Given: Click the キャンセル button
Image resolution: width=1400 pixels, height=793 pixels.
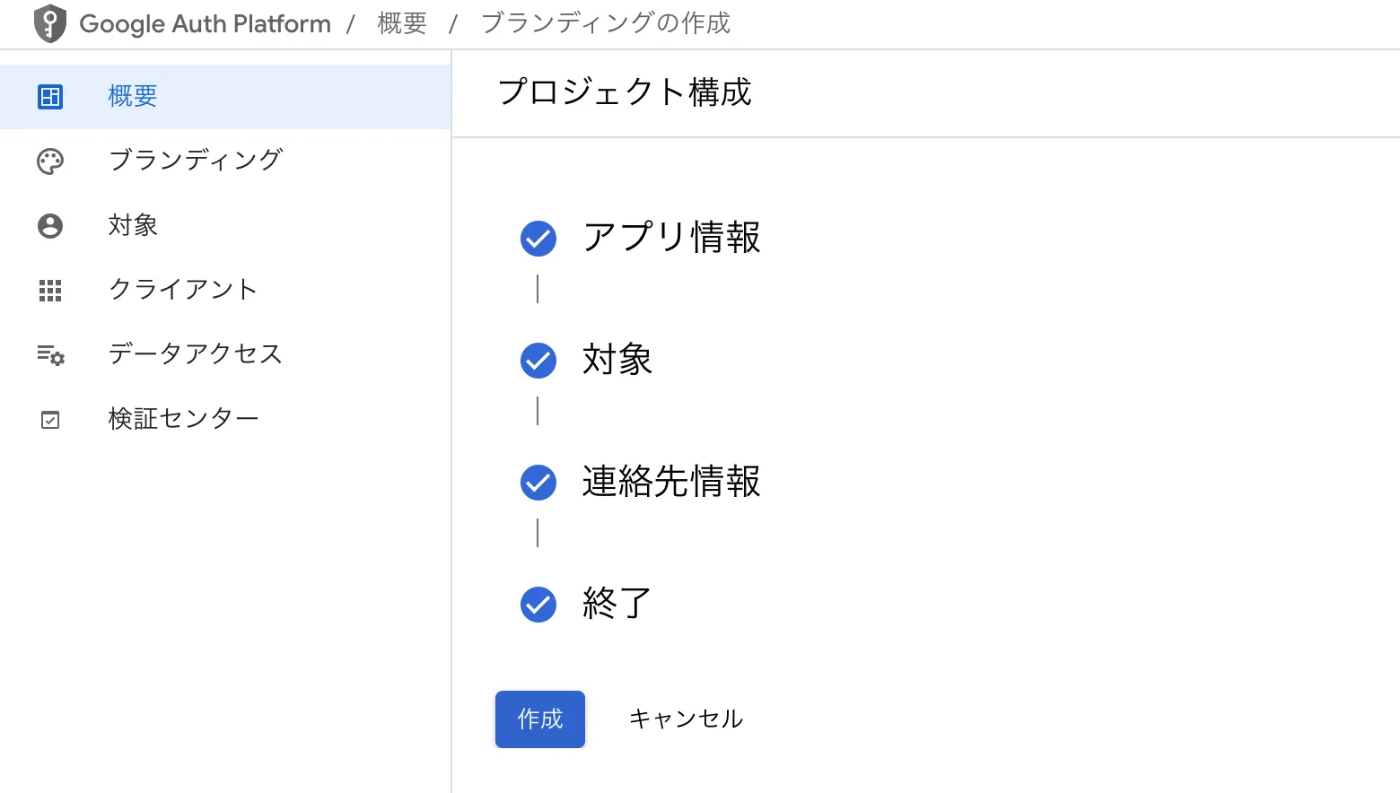Looking at the screenshot, I should coord(685,719).
